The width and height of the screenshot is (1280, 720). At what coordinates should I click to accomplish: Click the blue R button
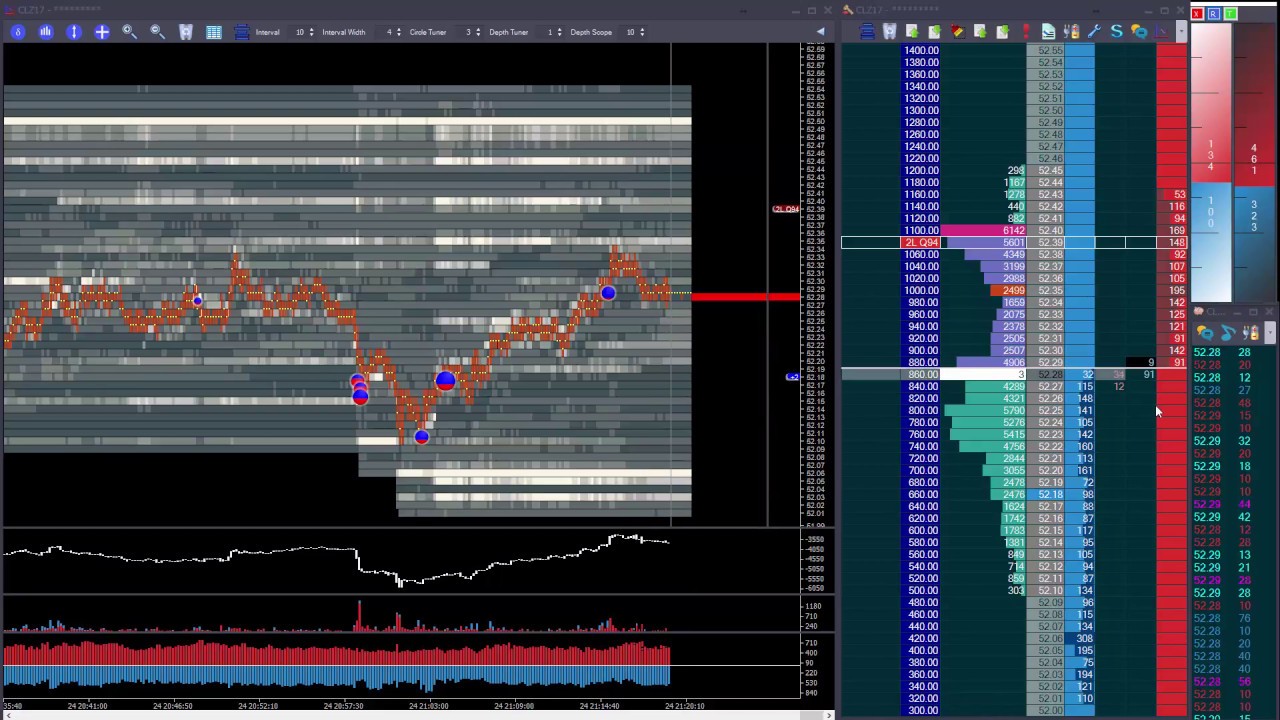pyautogui.click(x=1213, y=14)
